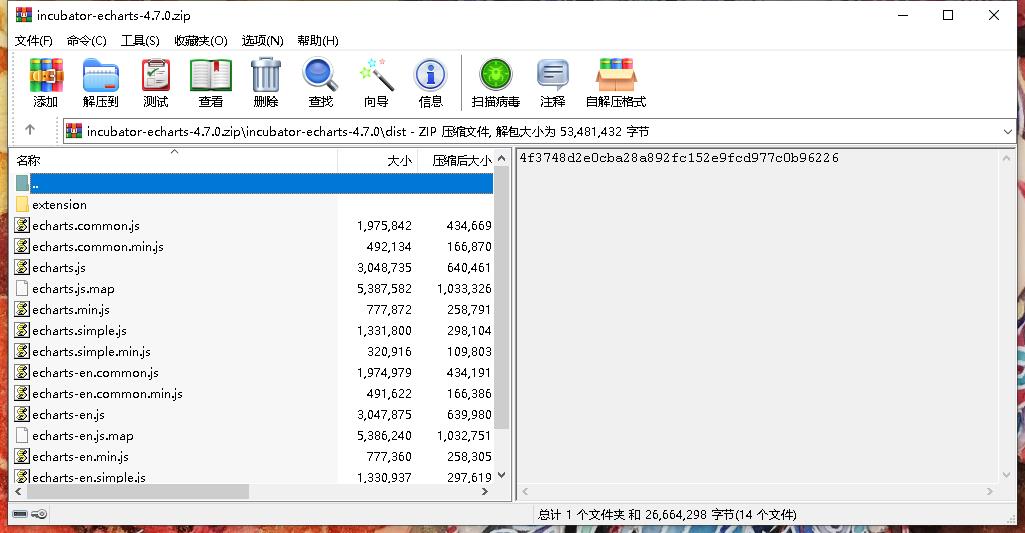
Task: Click the file list horizontal scroll-right arrow
Action: click(485, 491)
